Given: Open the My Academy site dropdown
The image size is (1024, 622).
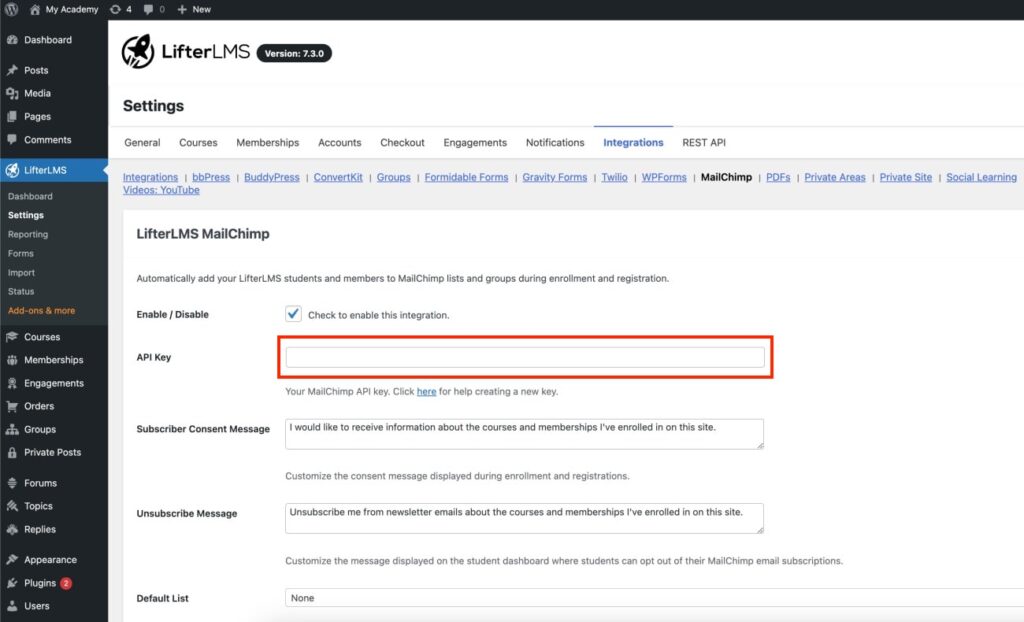Looking at the screenshot, I should (x=64, y=9).
